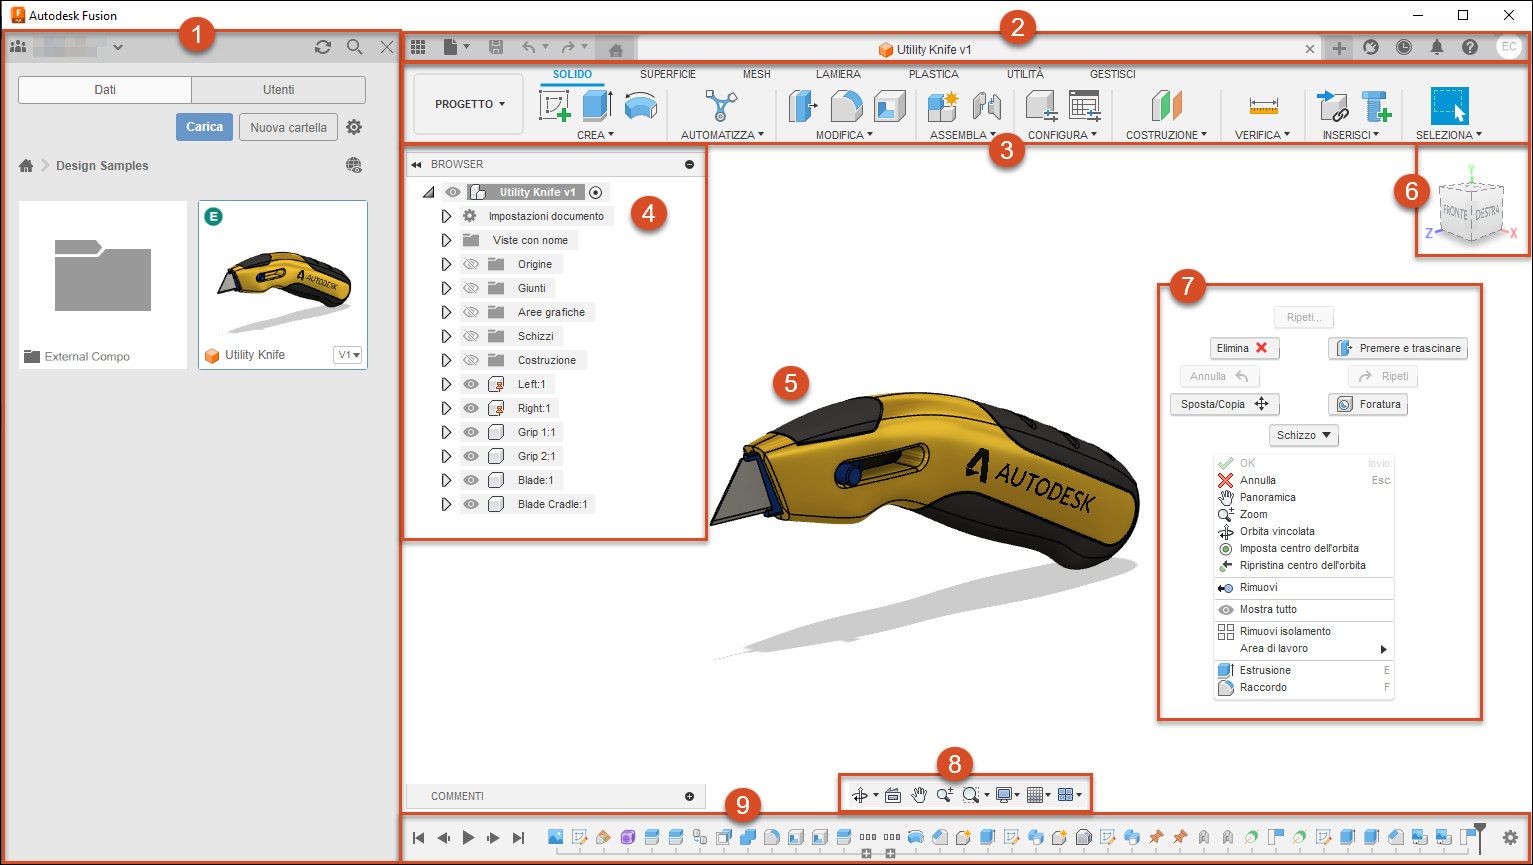The image size is (1533, 865).
Task: Open the Utility Knife thumbnail in Design Samples
Action: (x=283, y=283)
